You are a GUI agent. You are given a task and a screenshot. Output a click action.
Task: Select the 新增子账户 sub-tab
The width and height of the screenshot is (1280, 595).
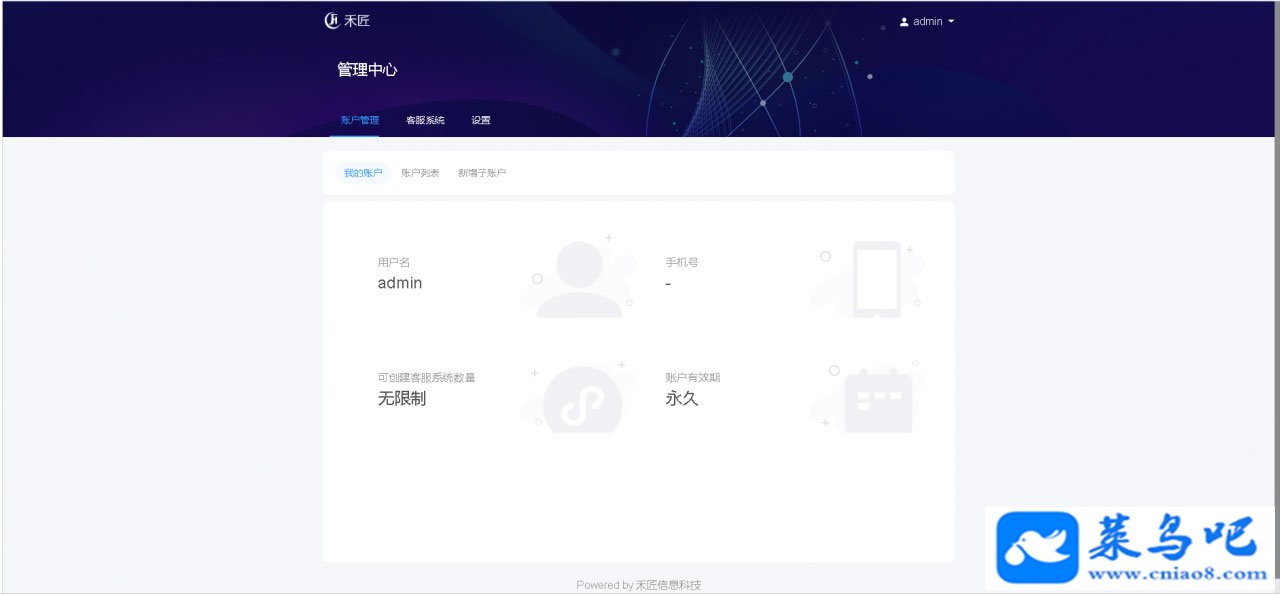point(482,173)
